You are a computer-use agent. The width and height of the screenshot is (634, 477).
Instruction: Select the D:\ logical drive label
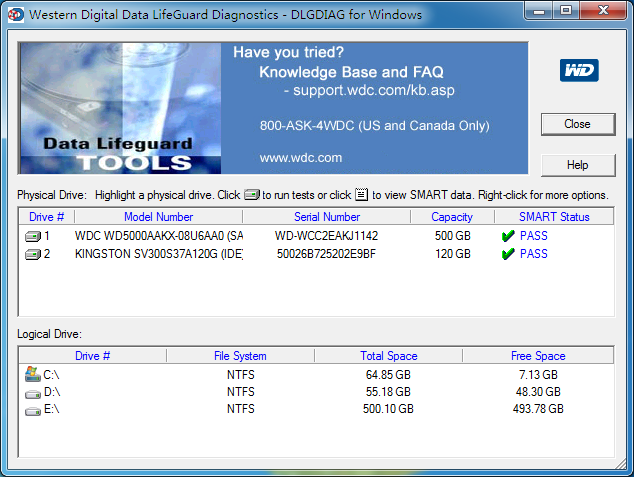click(52, 392)
